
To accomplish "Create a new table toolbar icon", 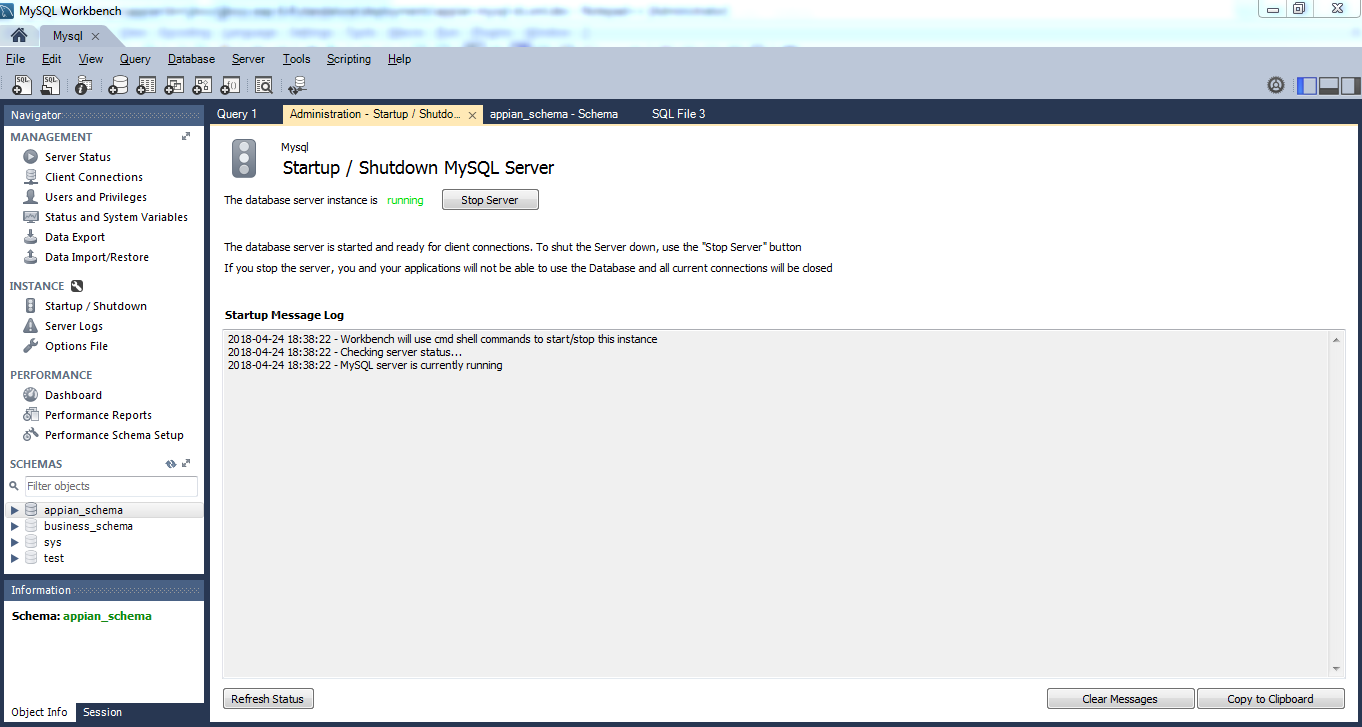I will click(x=146, y=85).
